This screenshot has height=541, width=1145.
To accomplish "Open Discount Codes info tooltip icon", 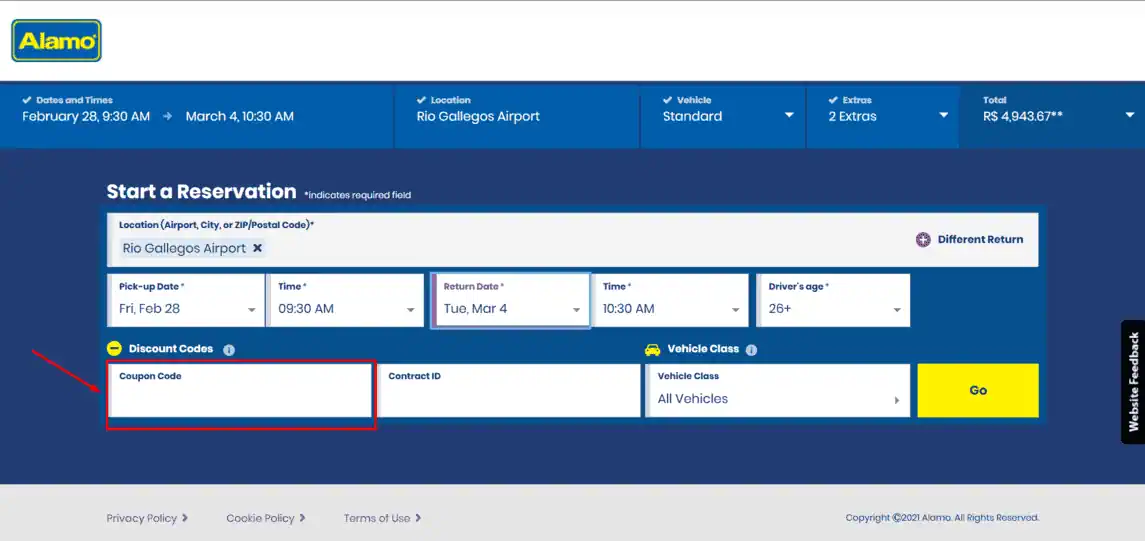I will click(x=229, y=350).
